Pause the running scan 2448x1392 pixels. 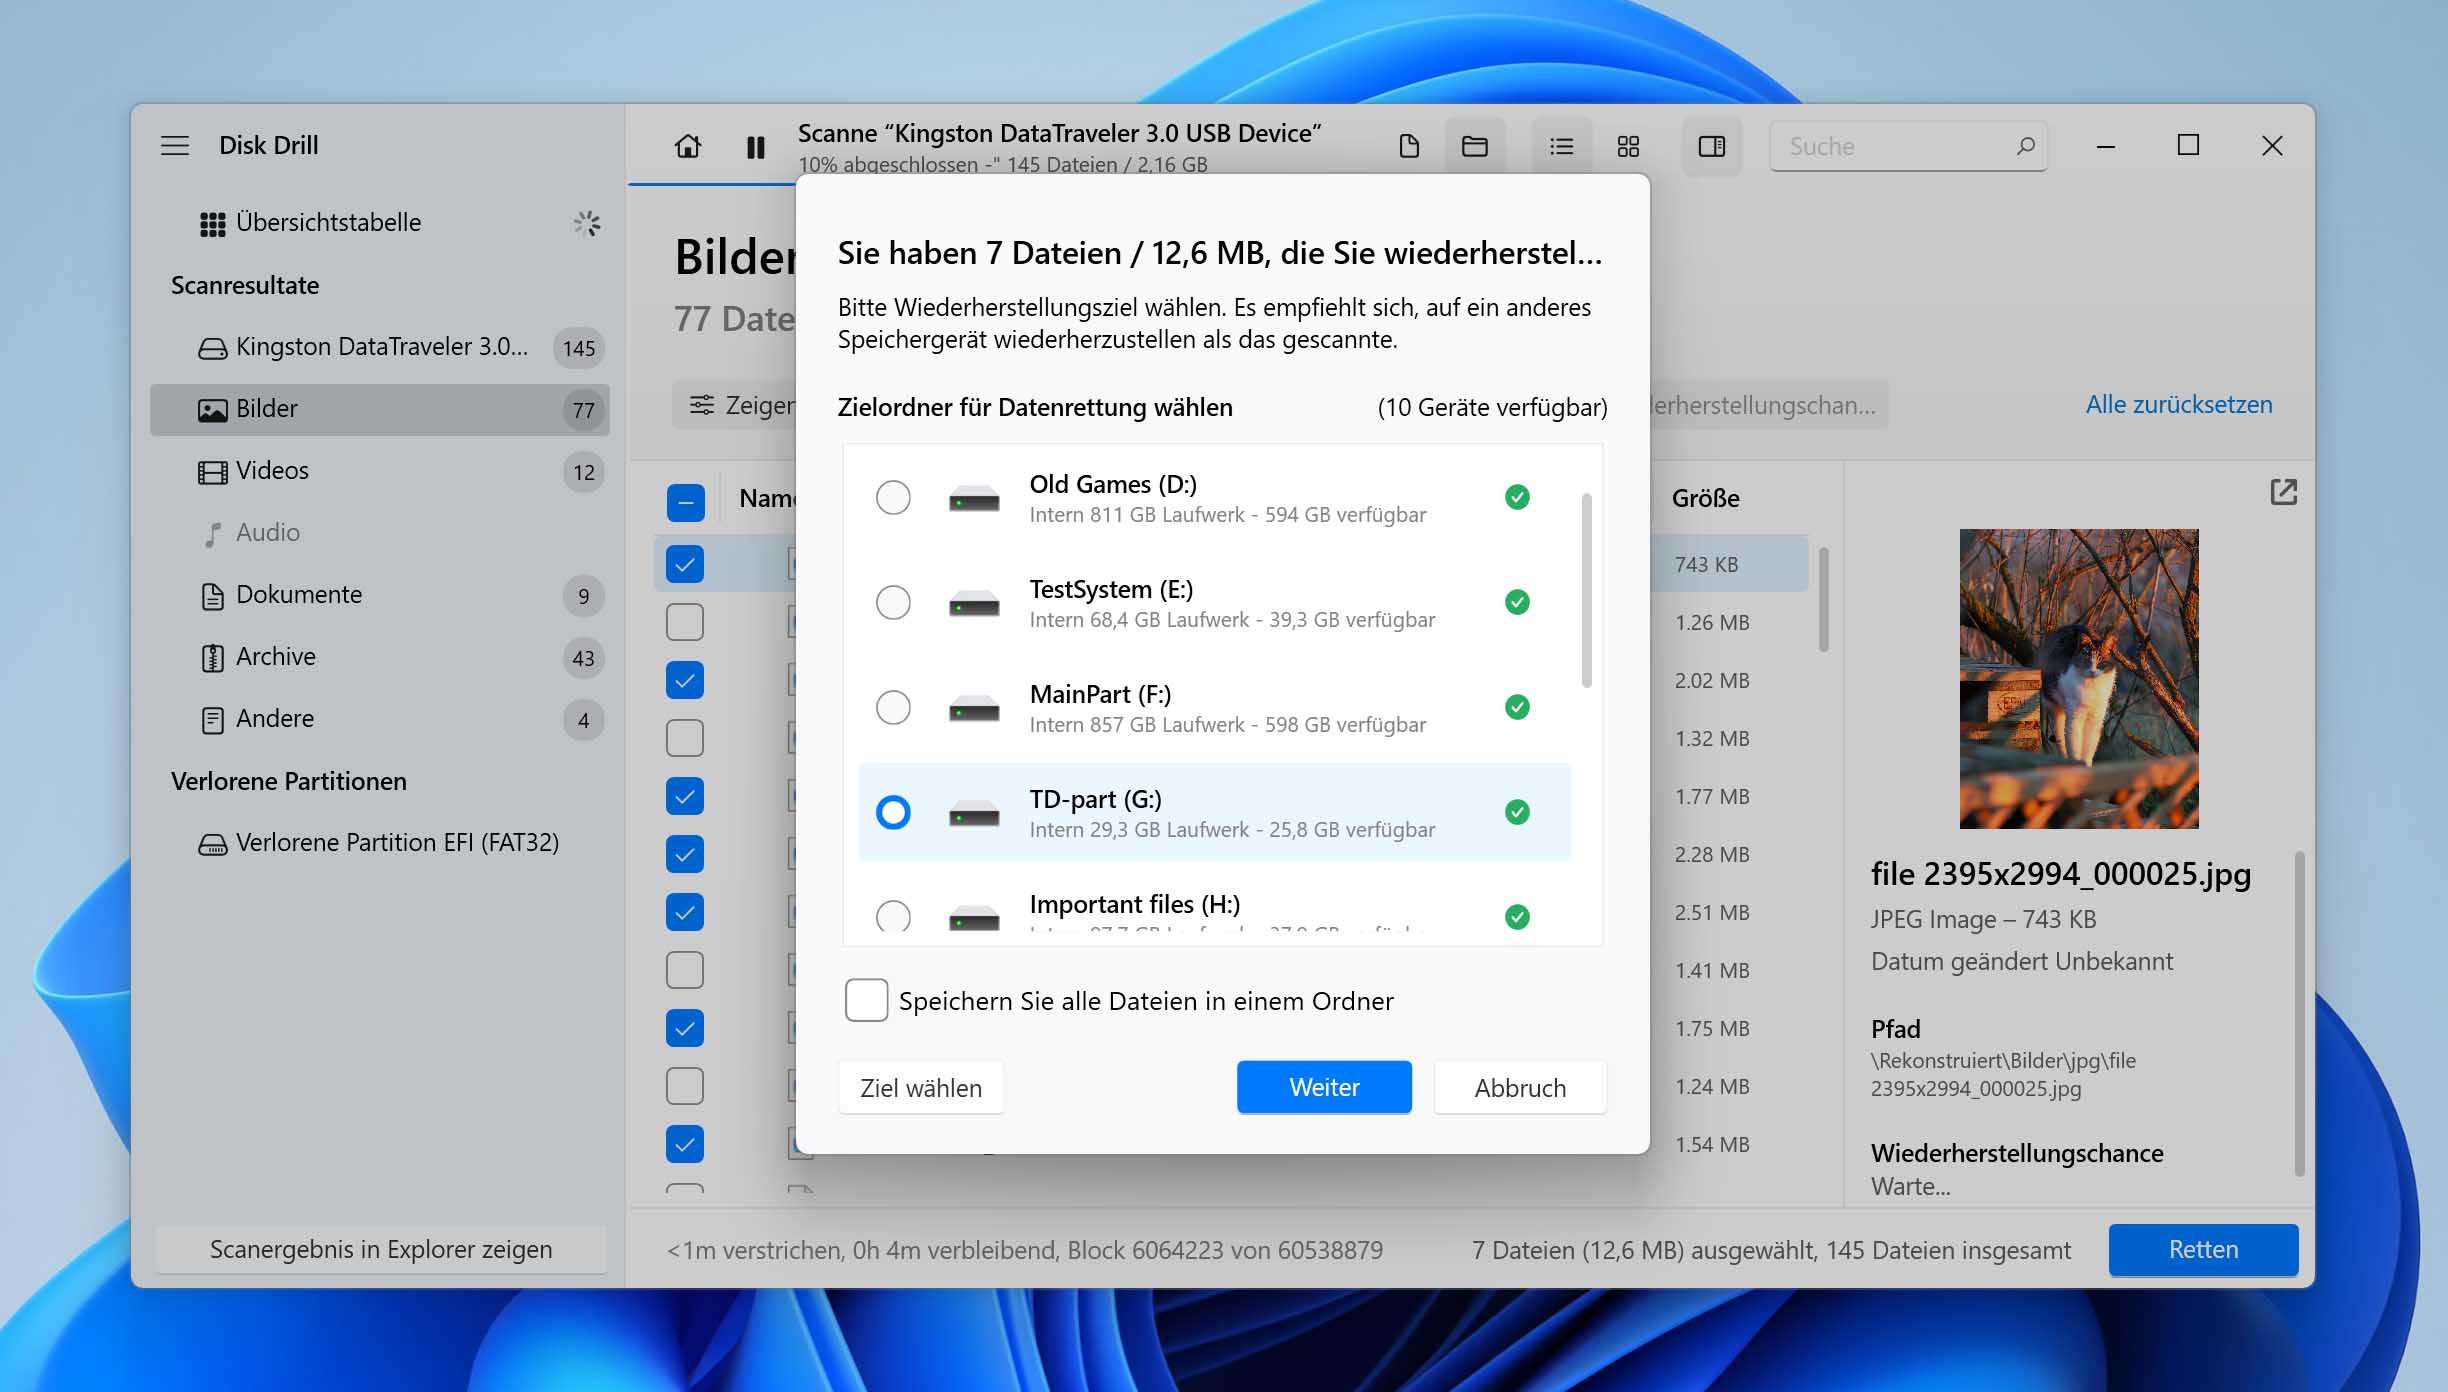(x=756, y=147)
